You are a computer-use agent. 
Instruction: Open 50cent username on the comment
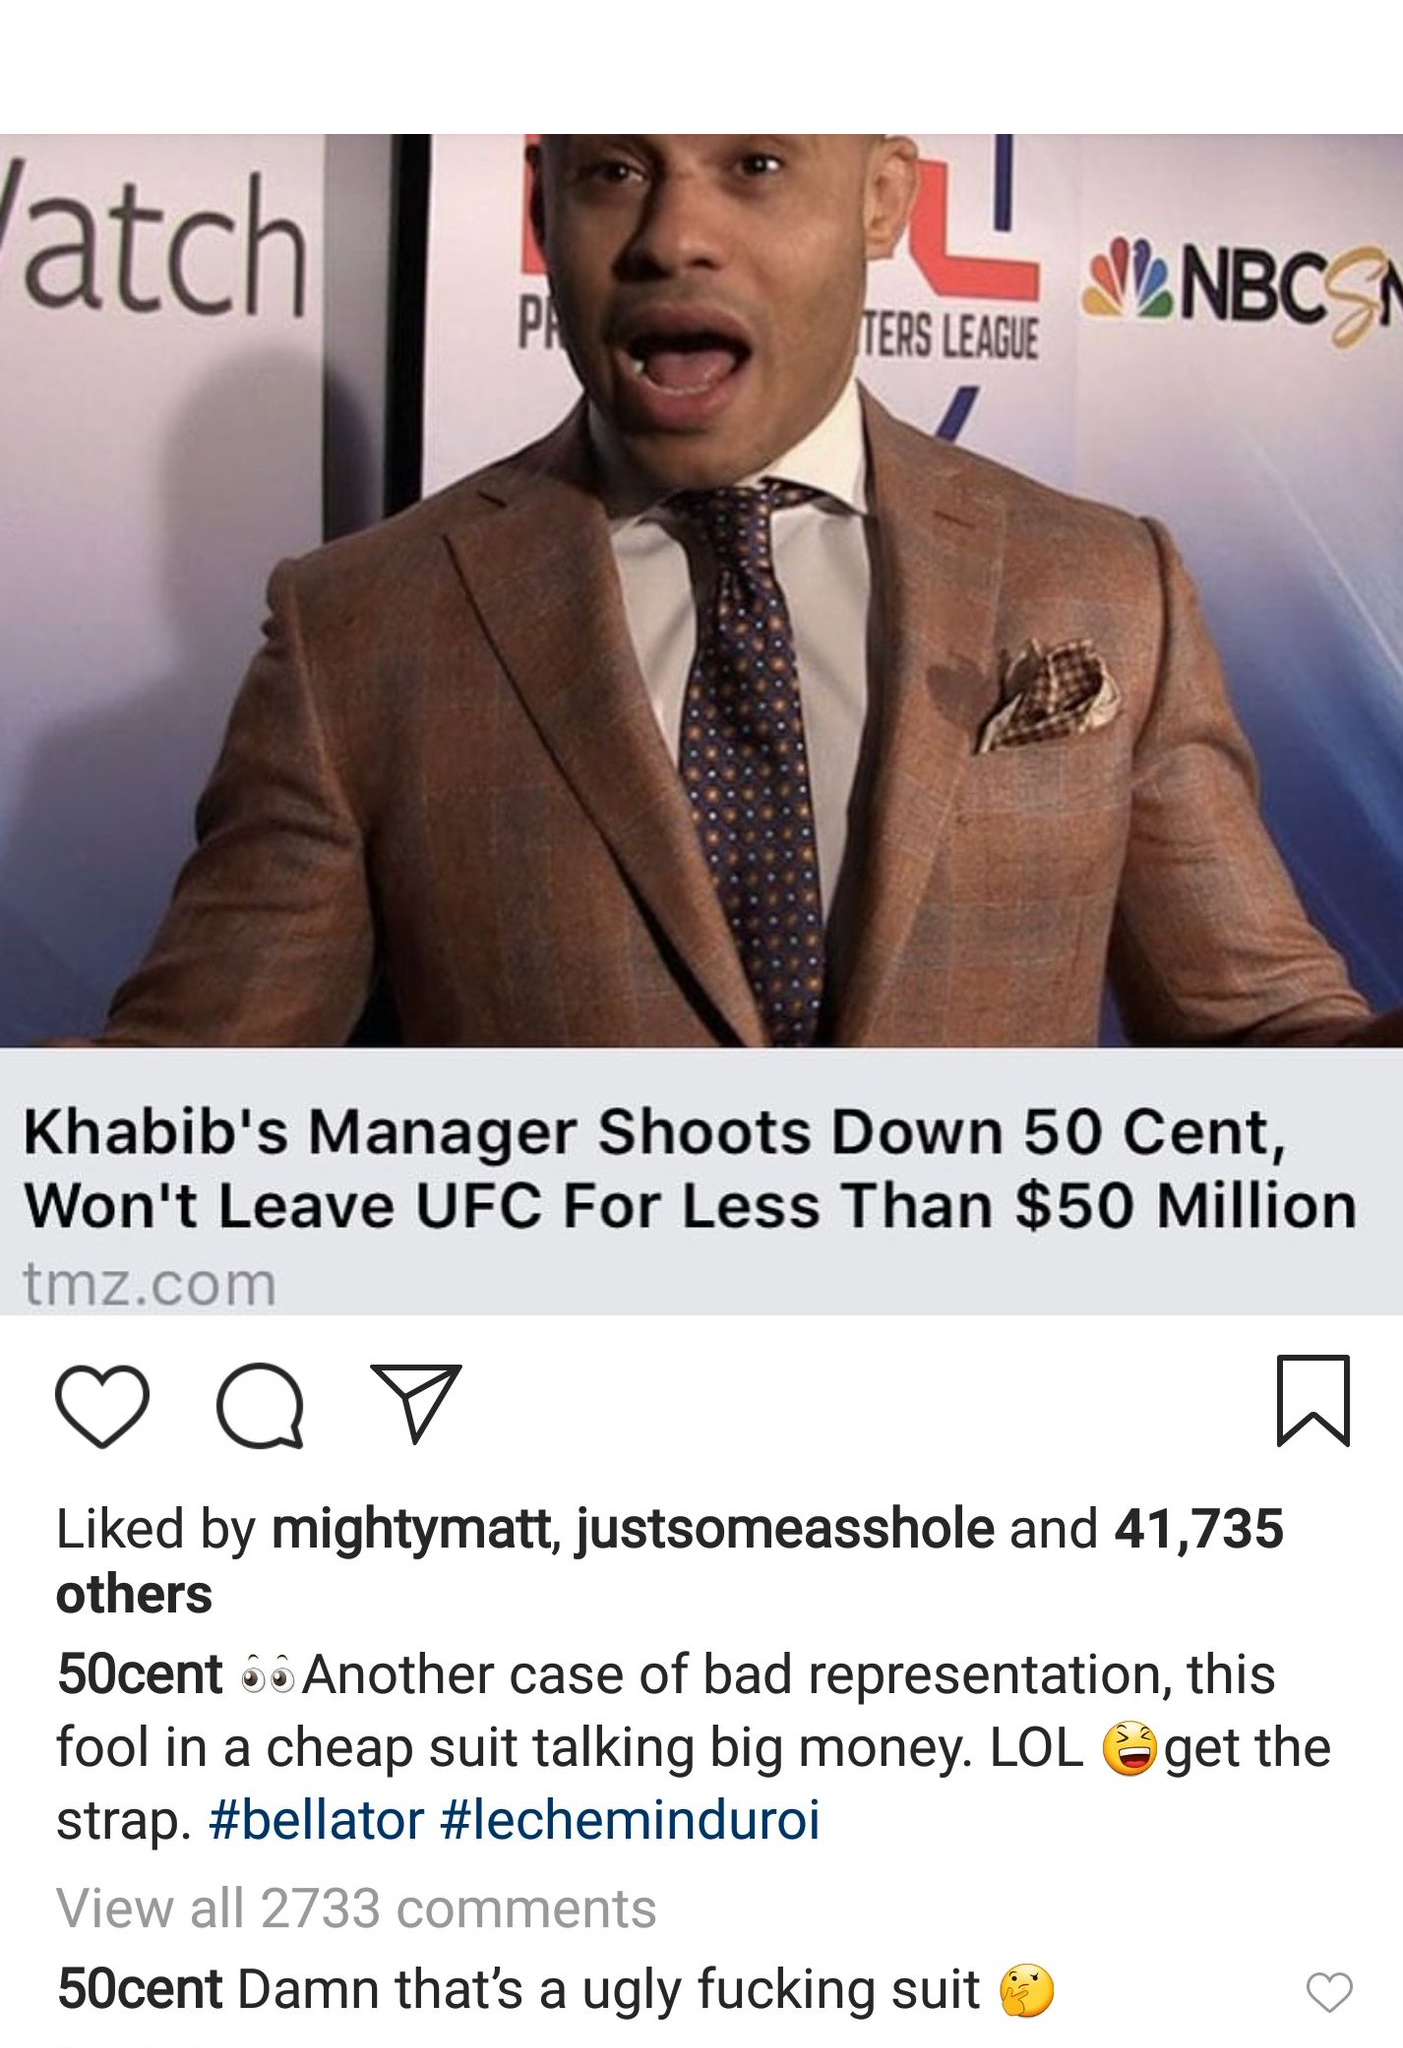pyautogui.click(x=140, y=1988)
